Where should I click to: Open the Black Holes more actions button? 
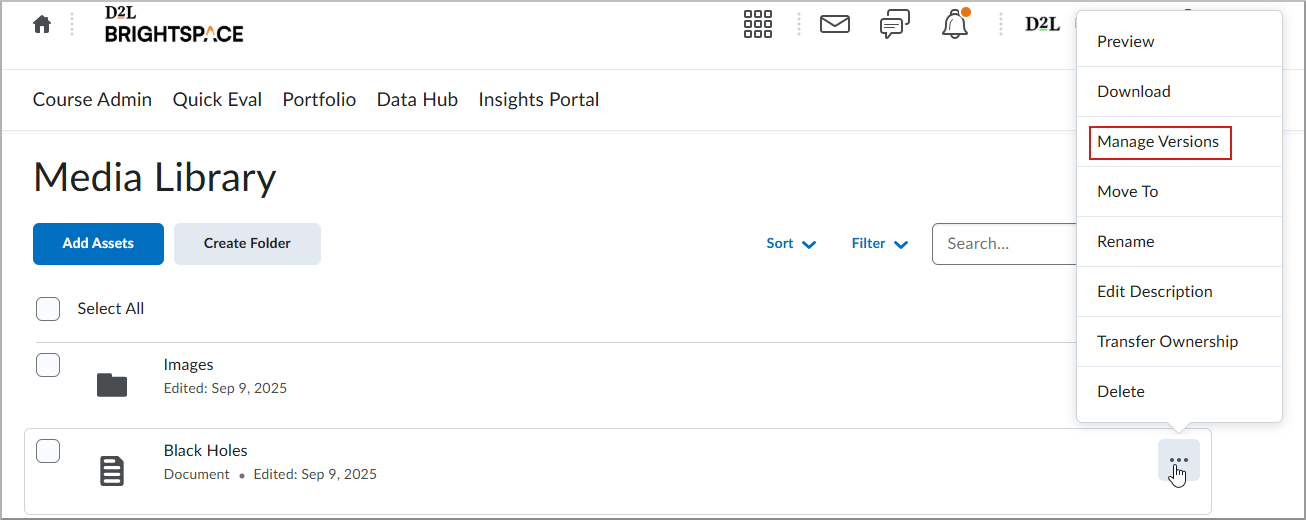pos(1179,460)
